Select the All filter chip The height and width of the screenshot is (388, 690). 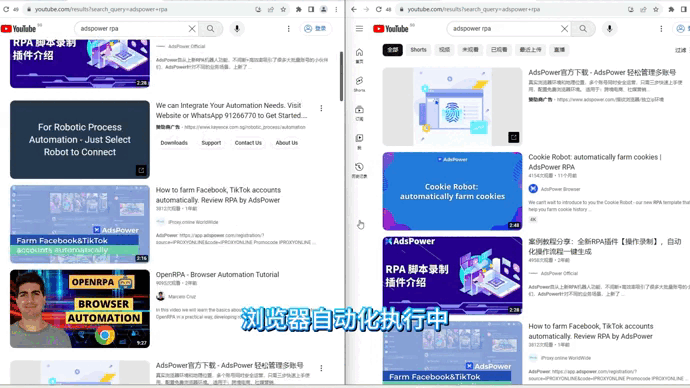393,50
